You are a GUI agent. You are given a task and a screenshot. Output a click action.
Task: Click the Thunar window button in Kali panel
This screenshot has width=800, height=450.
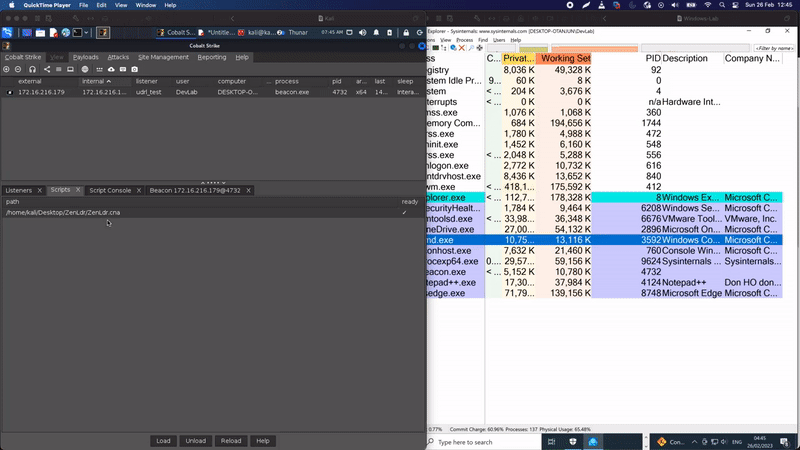coord(293,33)
